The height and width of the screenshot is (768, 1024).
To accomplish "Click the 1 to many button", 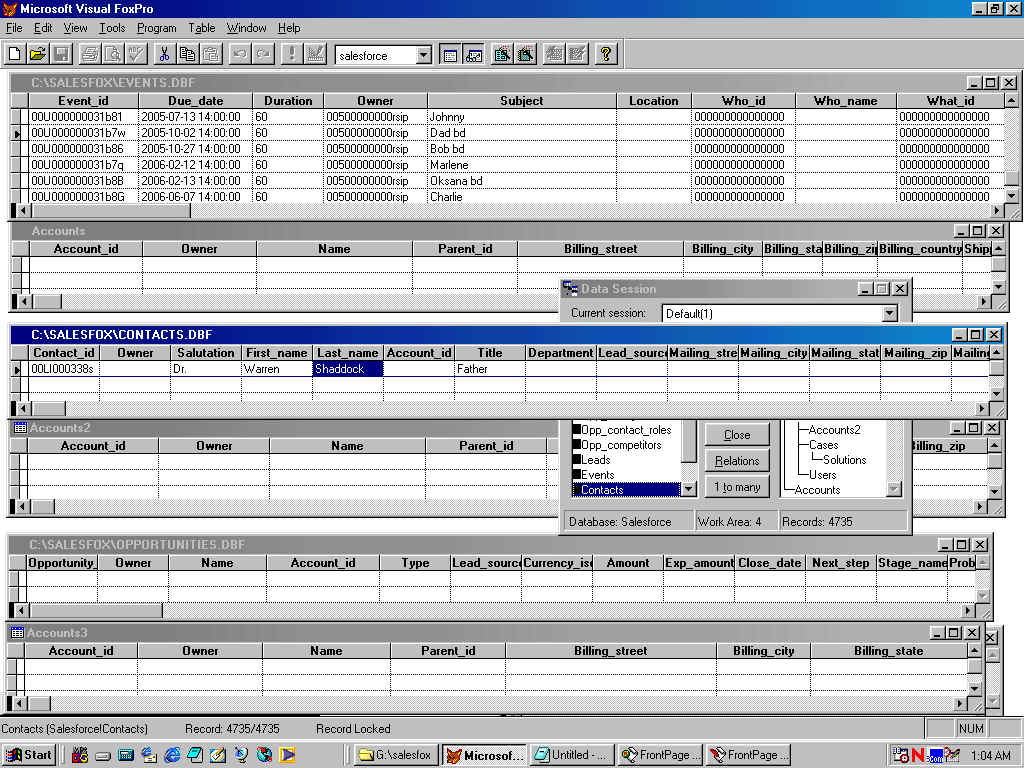I will 737,487.
